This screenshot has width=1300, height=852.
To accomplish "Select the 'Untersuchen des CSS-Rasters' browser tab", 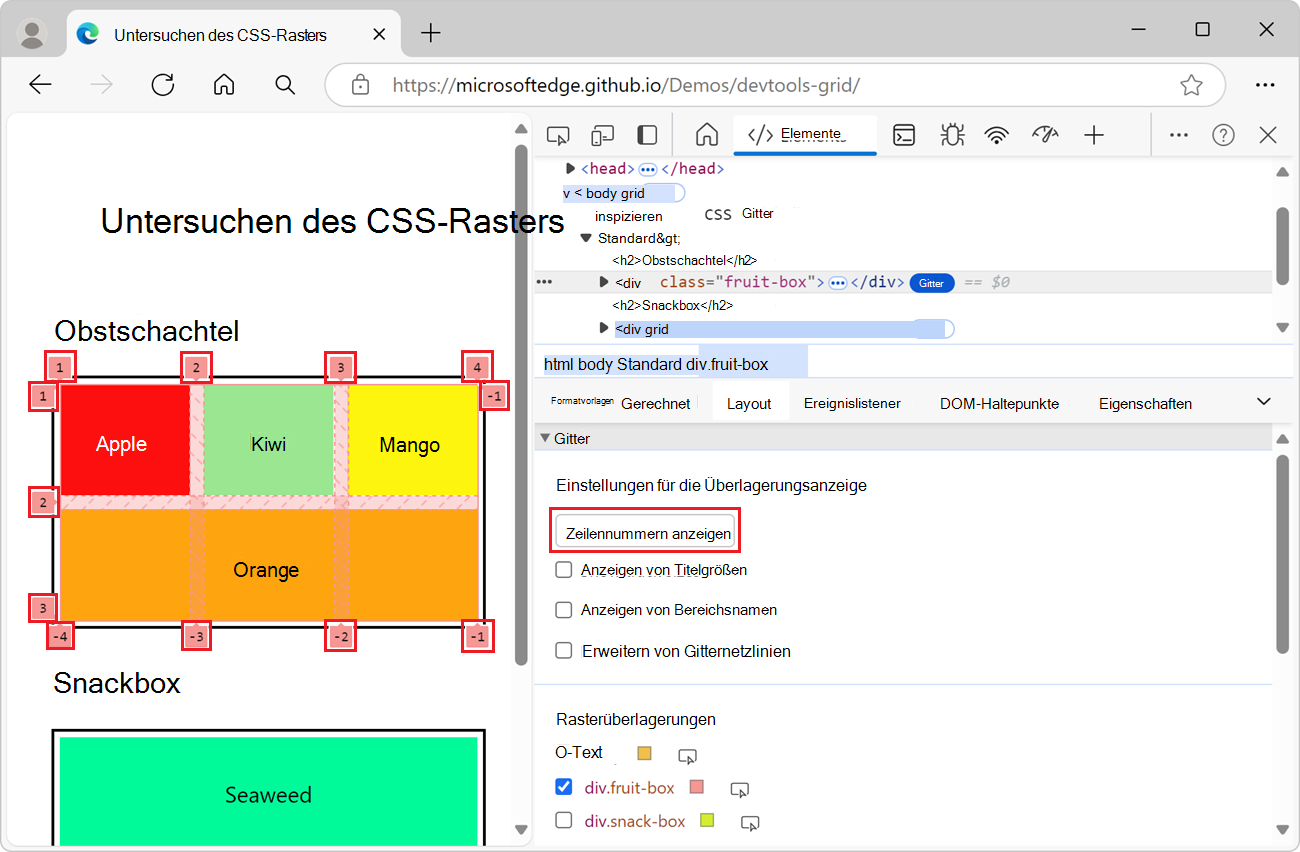I will (x=234, y=34).
